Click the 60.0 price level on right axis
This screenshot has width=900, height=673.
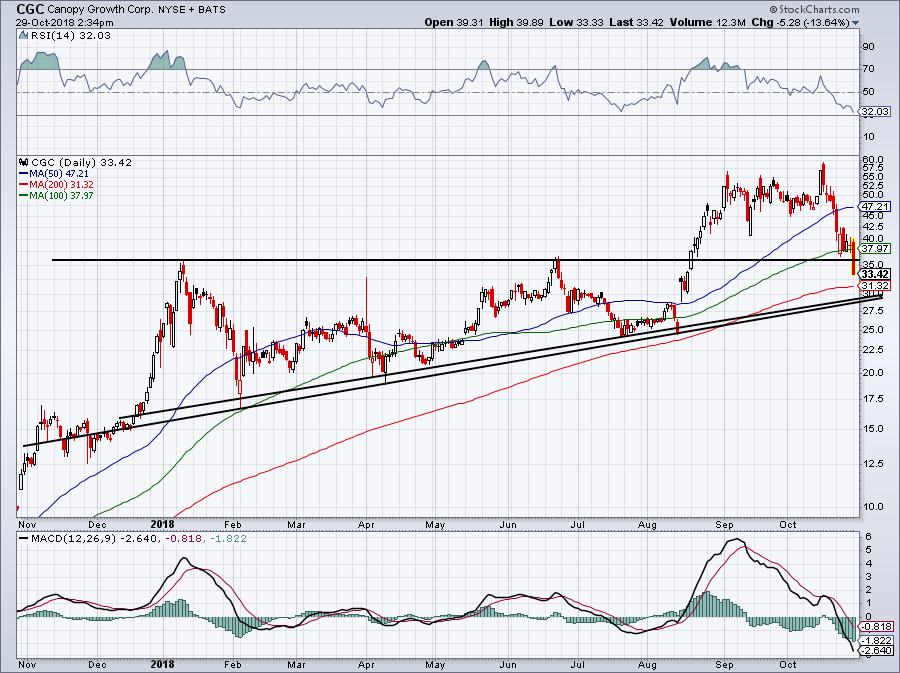coord(872,159)
